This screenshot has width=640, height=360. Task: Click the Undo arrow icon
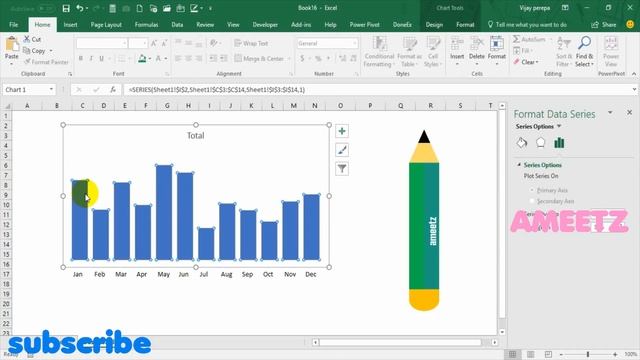coord(80,8)
